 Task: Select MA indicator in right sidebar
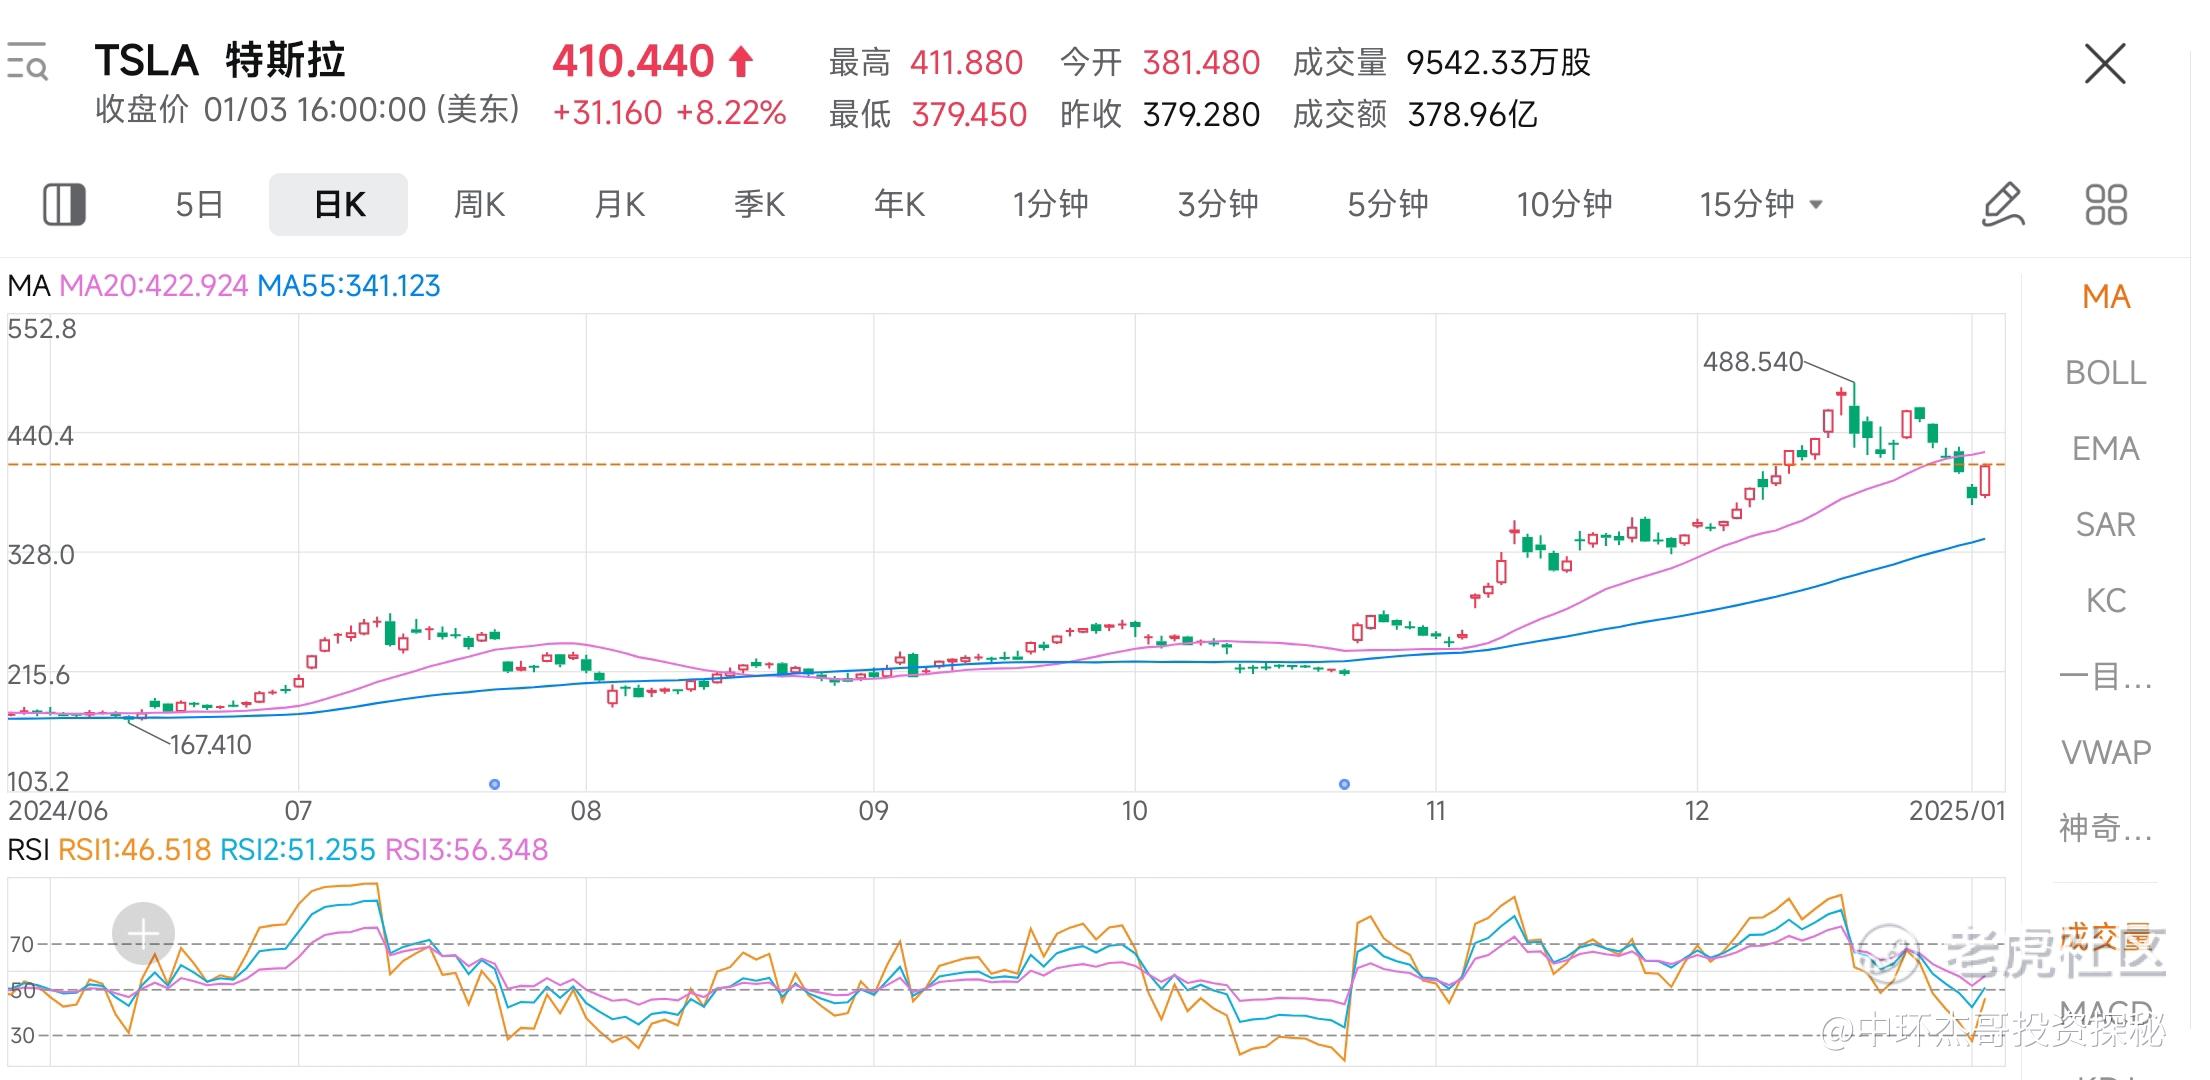2106,296
